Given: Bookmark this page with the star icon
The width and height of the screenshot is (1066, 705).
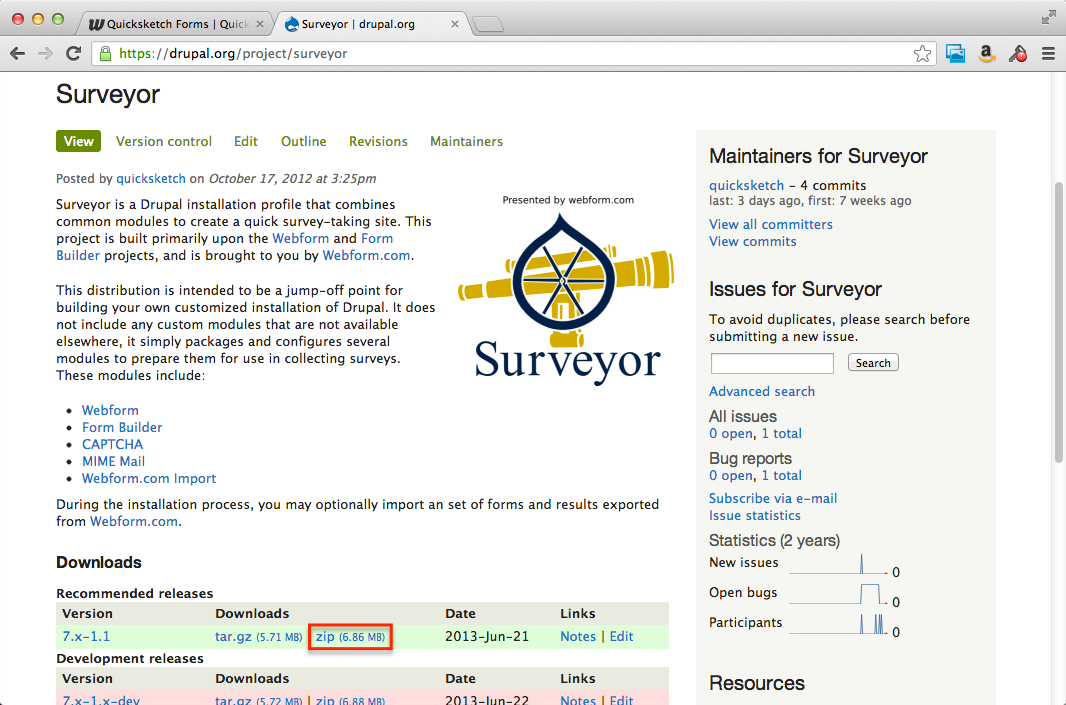Looking at the screenshot, I should tap(922, 54).
